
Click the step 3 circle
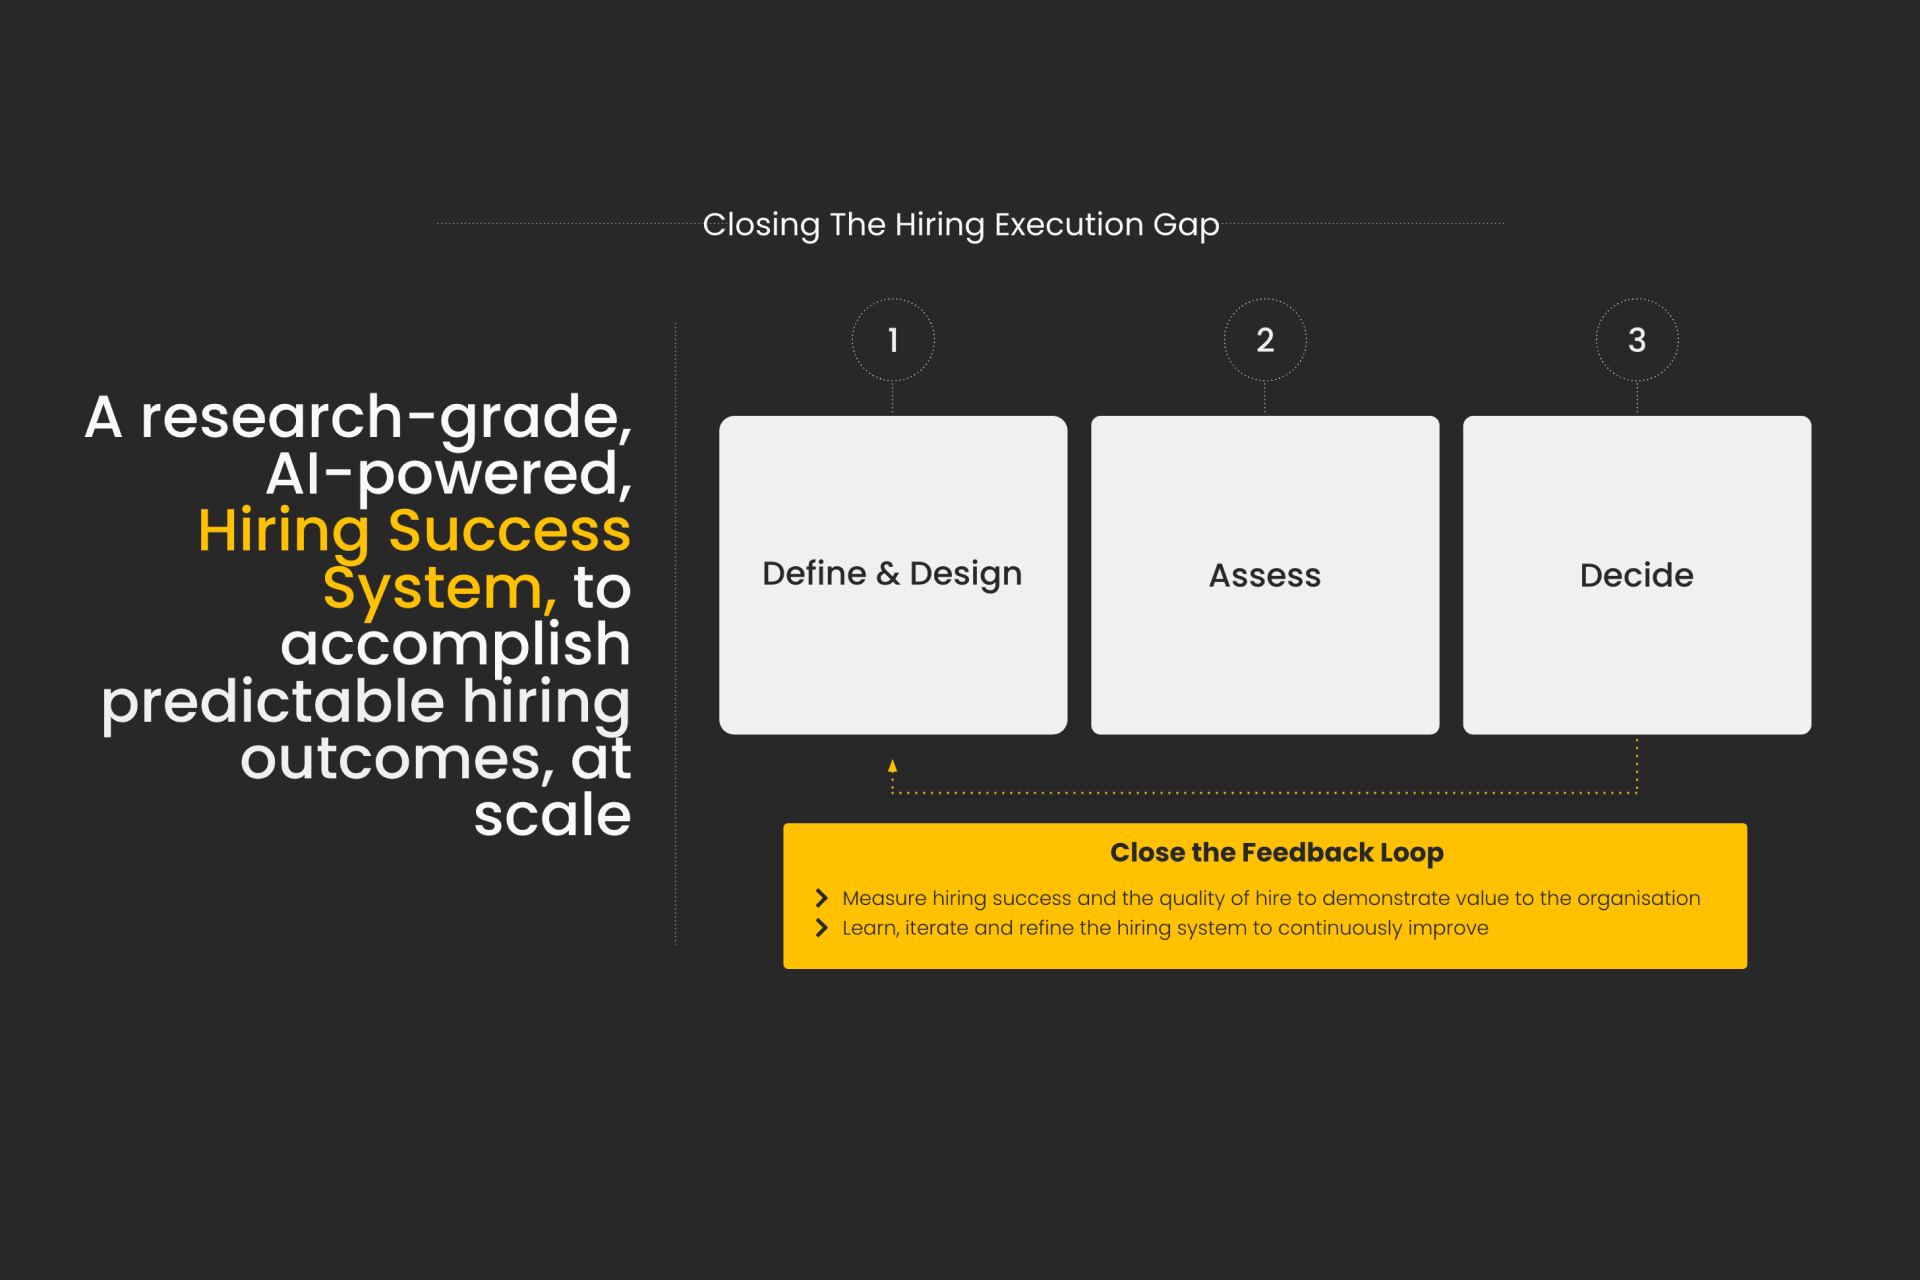pos(1636,340)
